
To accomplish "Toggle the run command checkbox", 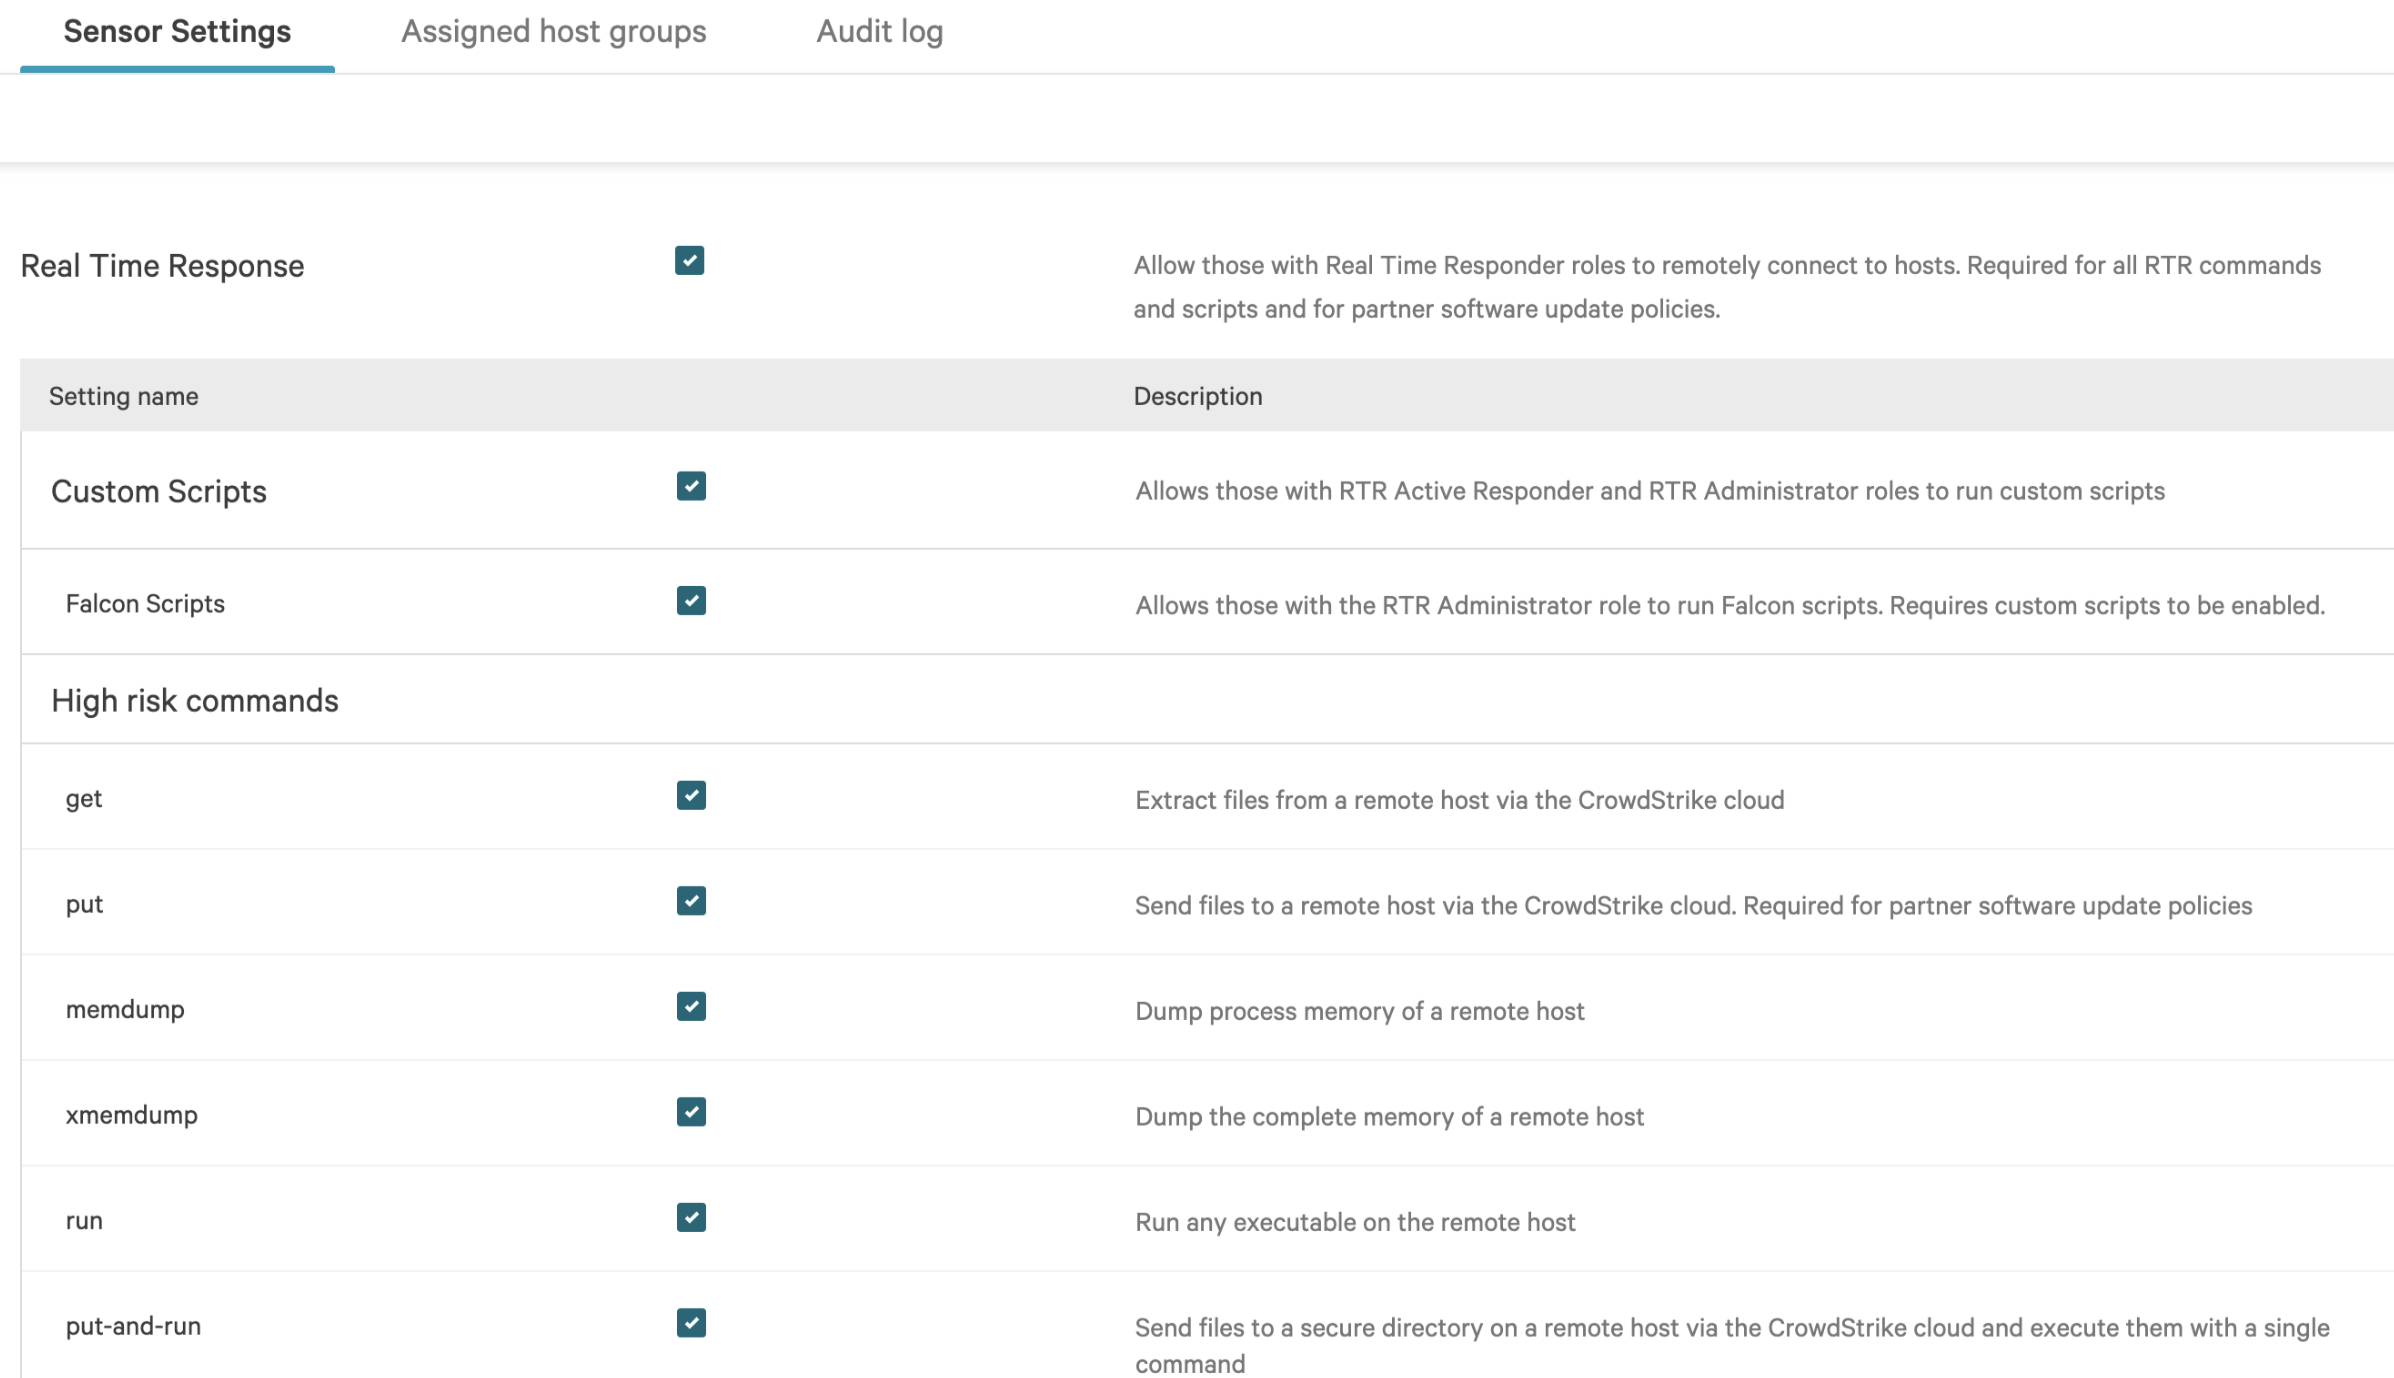I will 691,1218.
